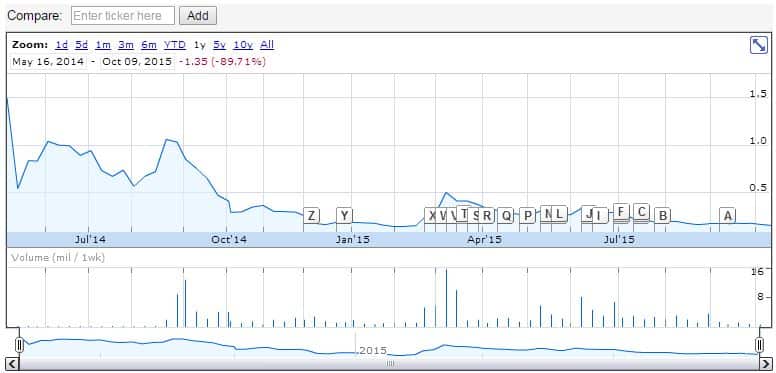The width and height of the screenshot is (776, 373).
Task: Open news flag R near Apr'15
Action: tap(487, 216)
